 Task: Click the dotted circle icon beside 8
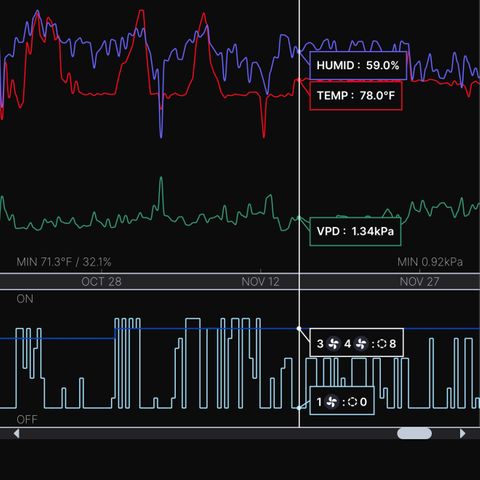[382, 344]
